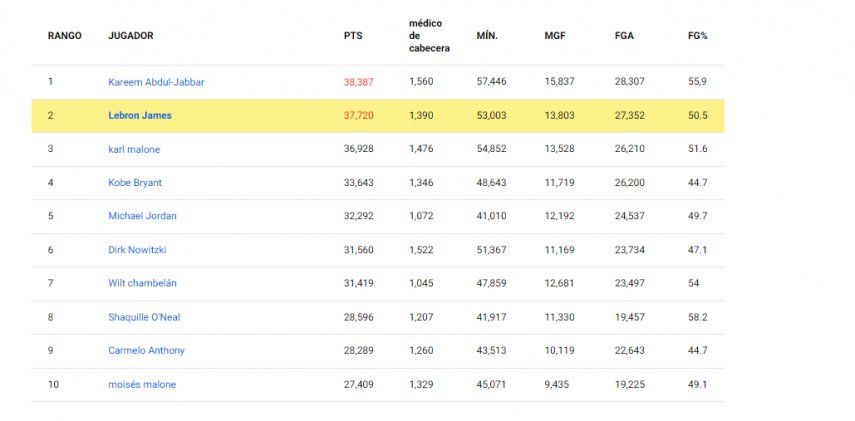Sort table by PTS column header
855x421 pixels.
click(x=353, y=36)
